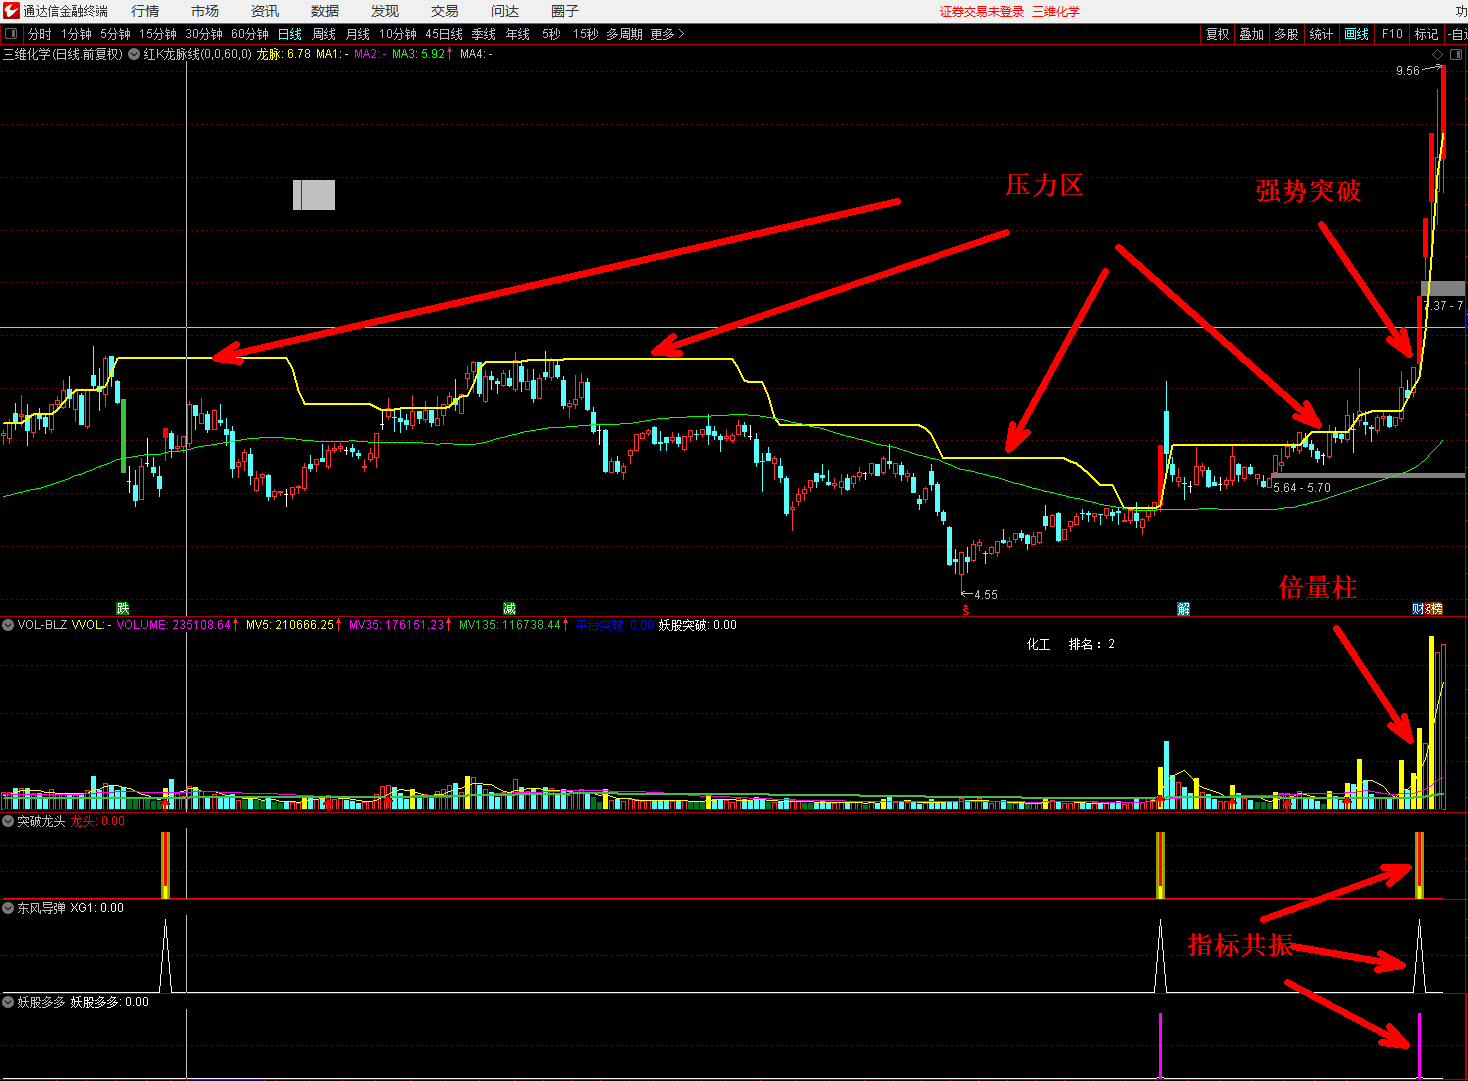
Task: Open 多周期 multi-period view
Action: point(624,34)
